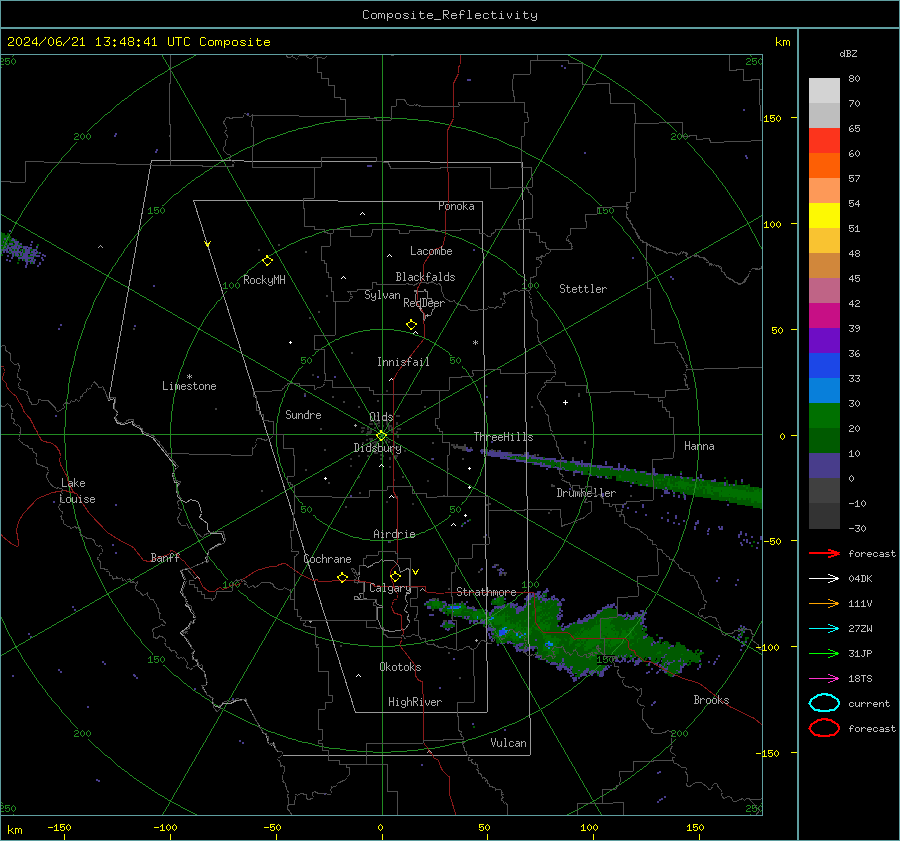Screen dimensions: 900x841
Task: Click the Banff city label
Action: [165, 557]
